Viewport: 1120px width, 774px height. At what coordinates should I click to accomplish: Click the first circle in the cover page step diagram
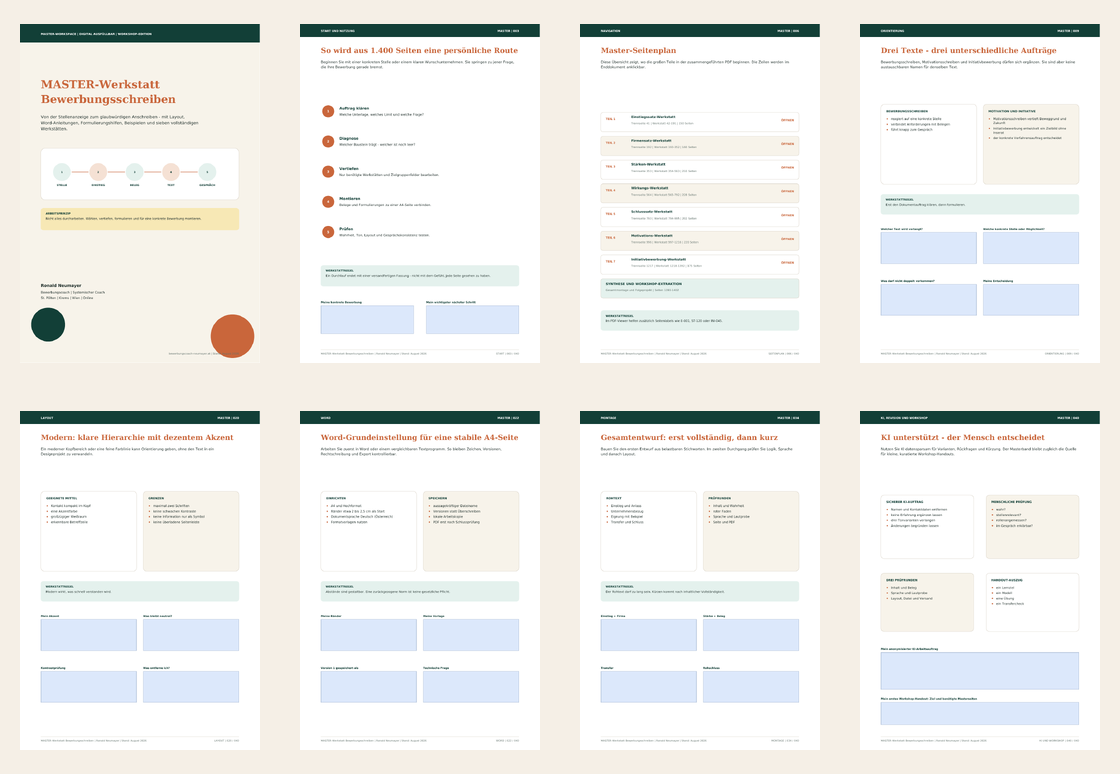[62, 172]
